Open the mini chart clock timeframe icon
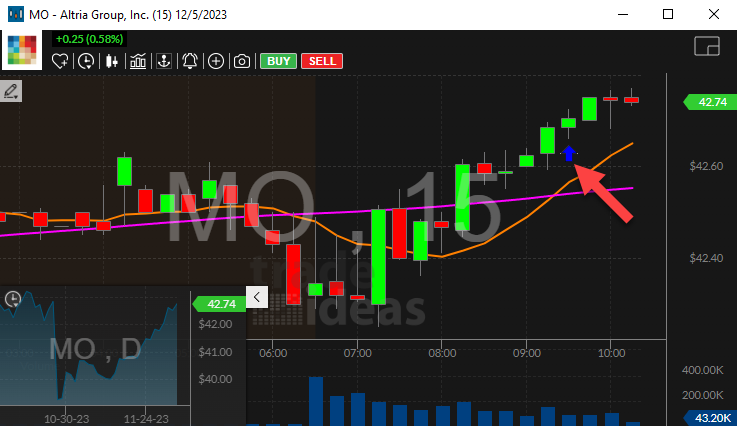 tap(13, 299)
